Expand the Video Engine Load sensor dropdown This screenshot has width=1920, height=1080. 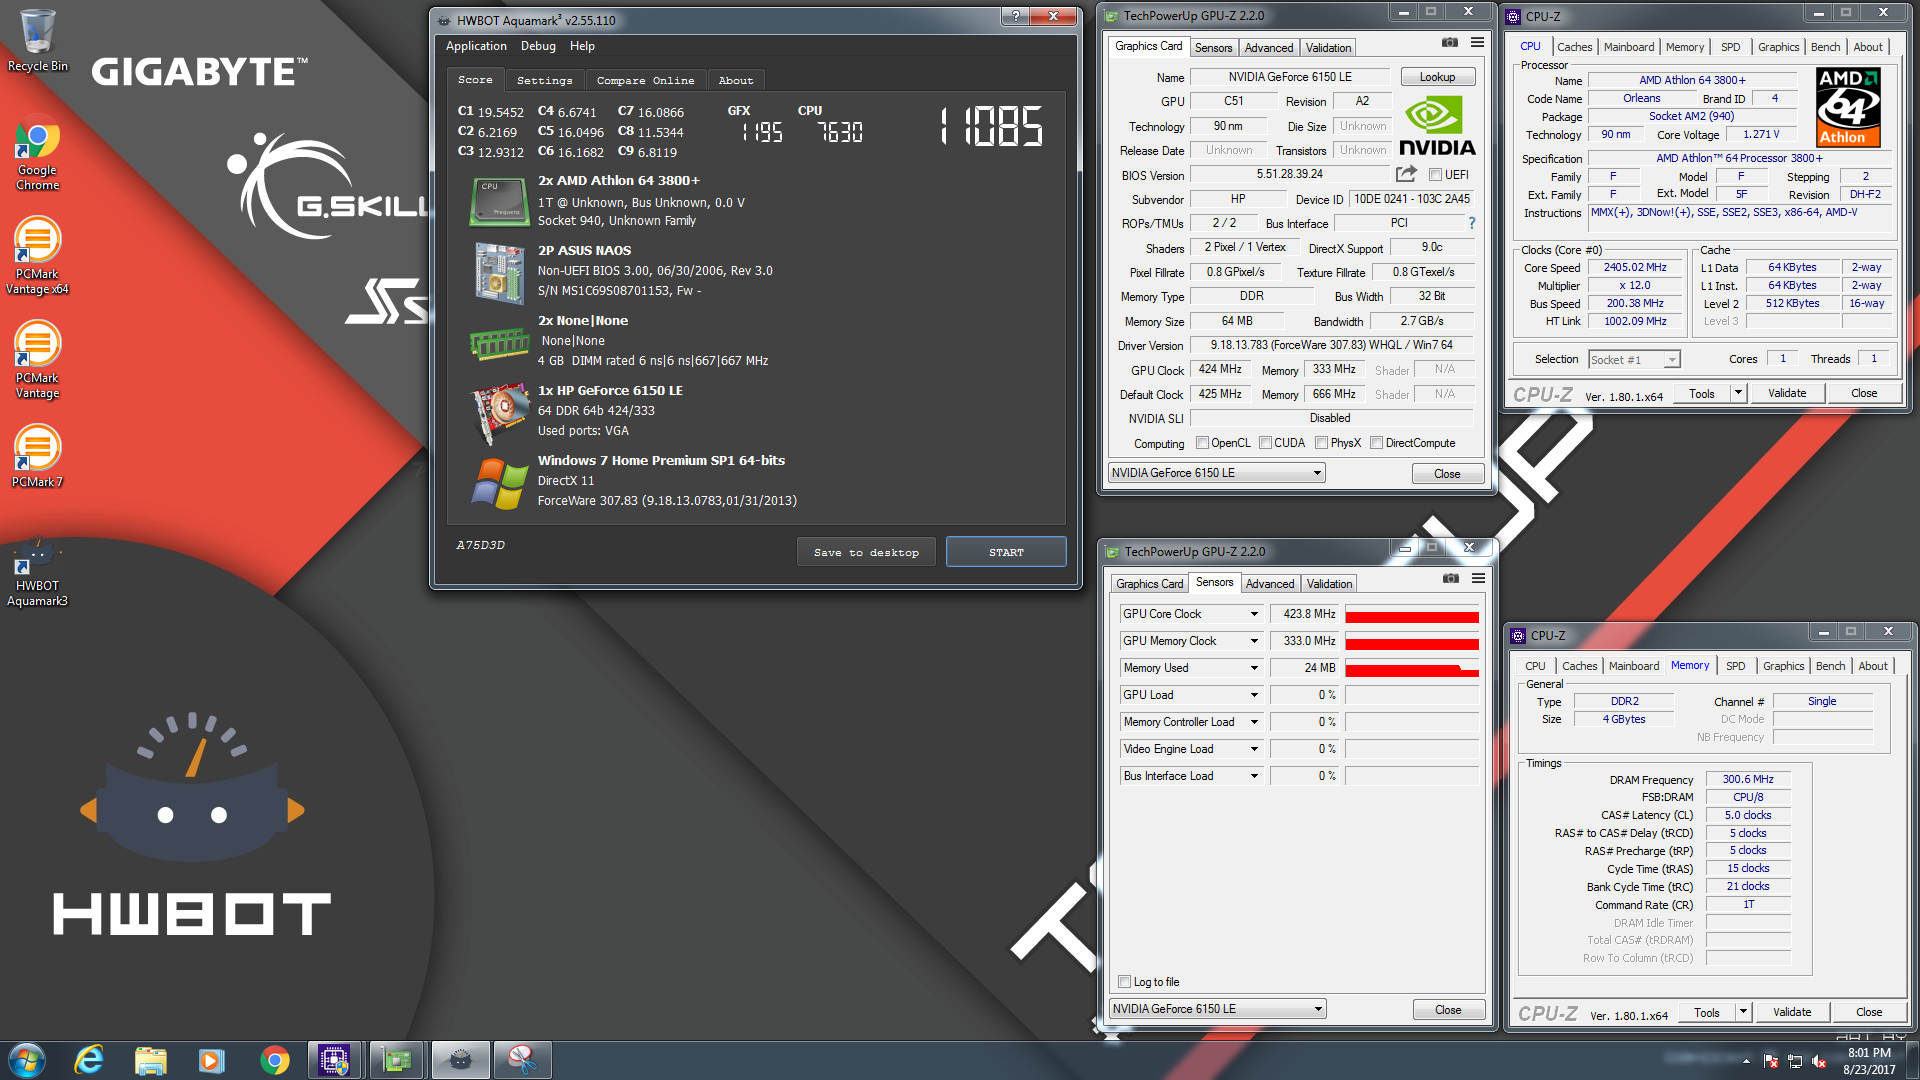pos(1254,749)
